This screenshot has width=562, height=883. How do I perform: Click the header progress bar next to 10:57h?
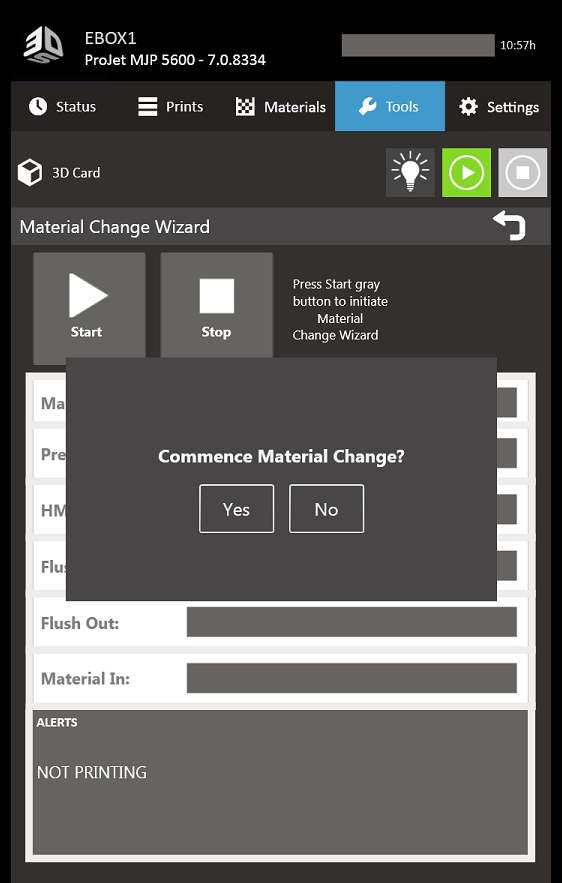pyautogui.click(x=418, y=46)
